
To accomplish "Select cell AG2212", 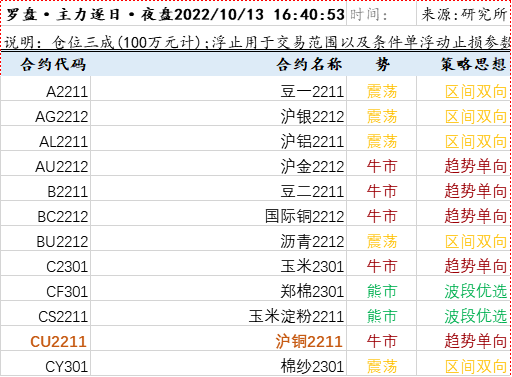I will [x=46, y=113].
